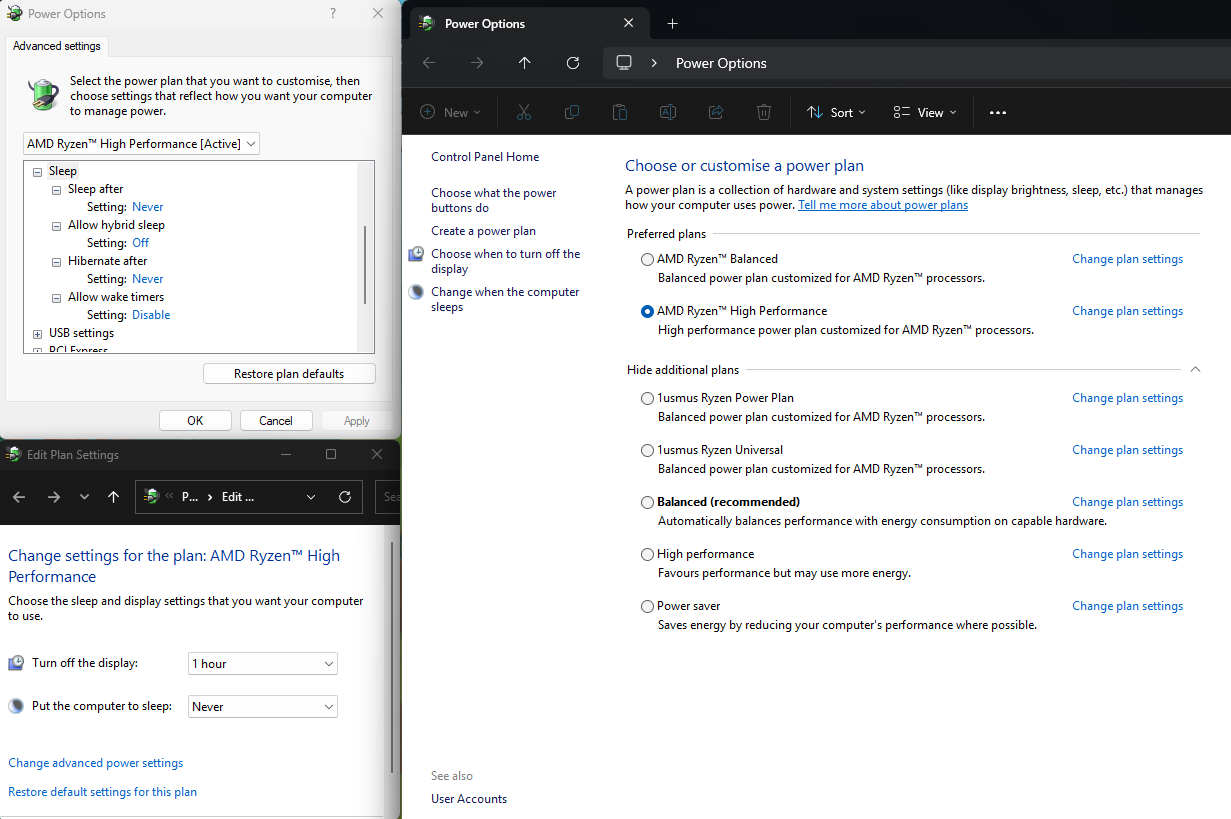Image resolution: width=1231 pixels, height=819 pixels.
Task: Click the help question mark in Advanced settings dialog
Action: [333, 13]
